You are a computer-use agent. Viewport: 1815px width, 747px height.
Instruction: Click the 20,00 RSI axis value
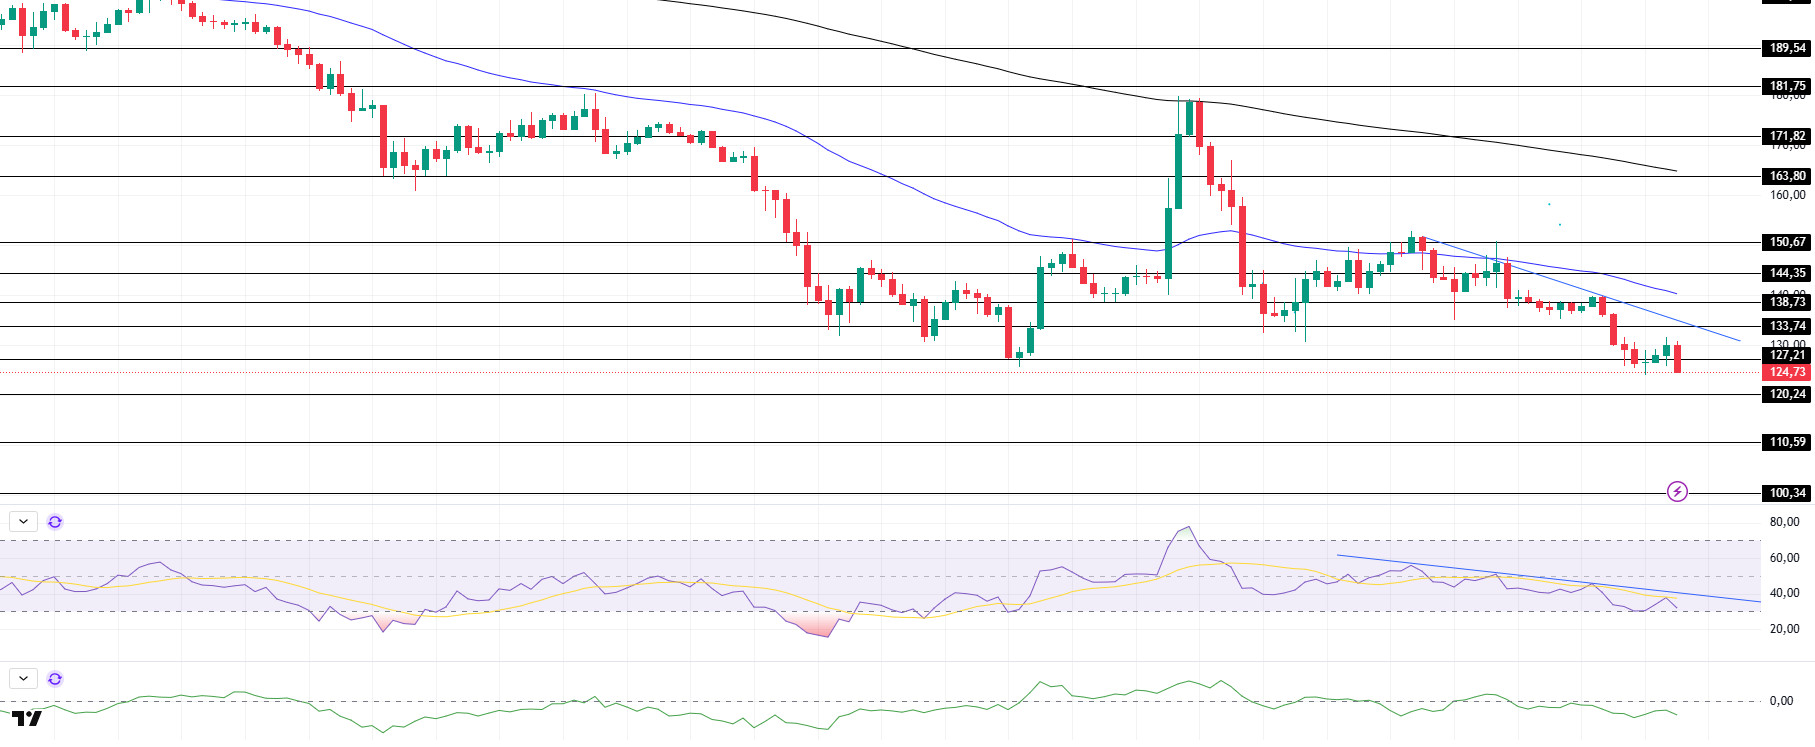tap(1784, 629)
